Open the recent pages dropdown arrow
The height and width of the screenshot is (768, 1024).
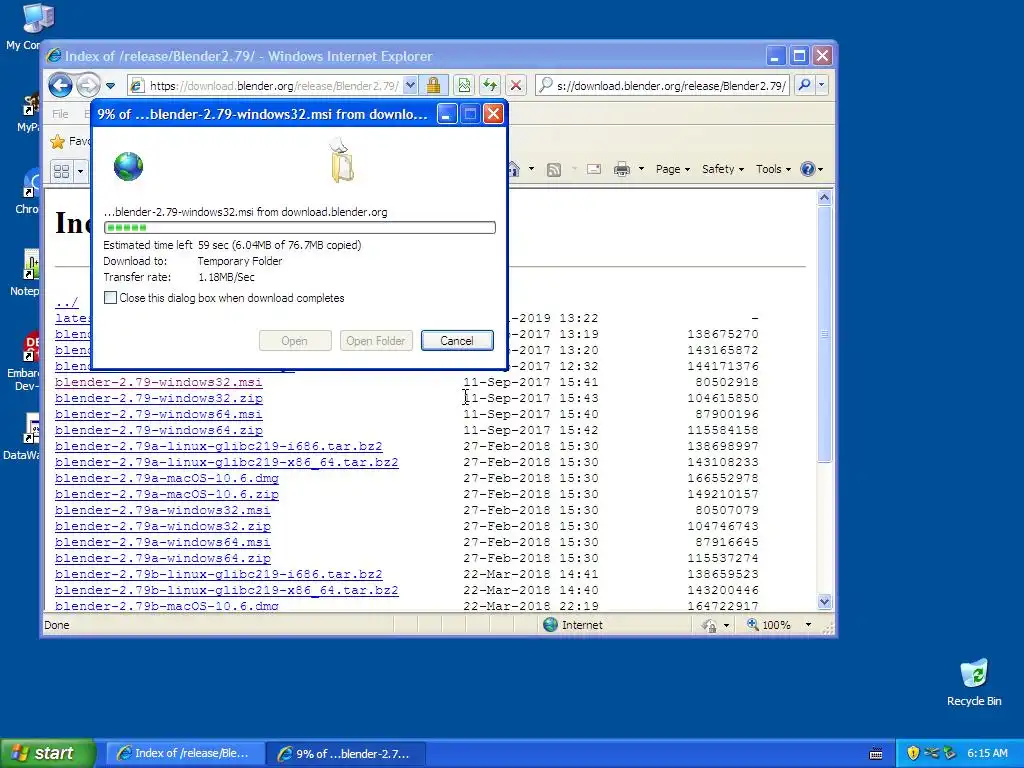(x=110, y=86)
